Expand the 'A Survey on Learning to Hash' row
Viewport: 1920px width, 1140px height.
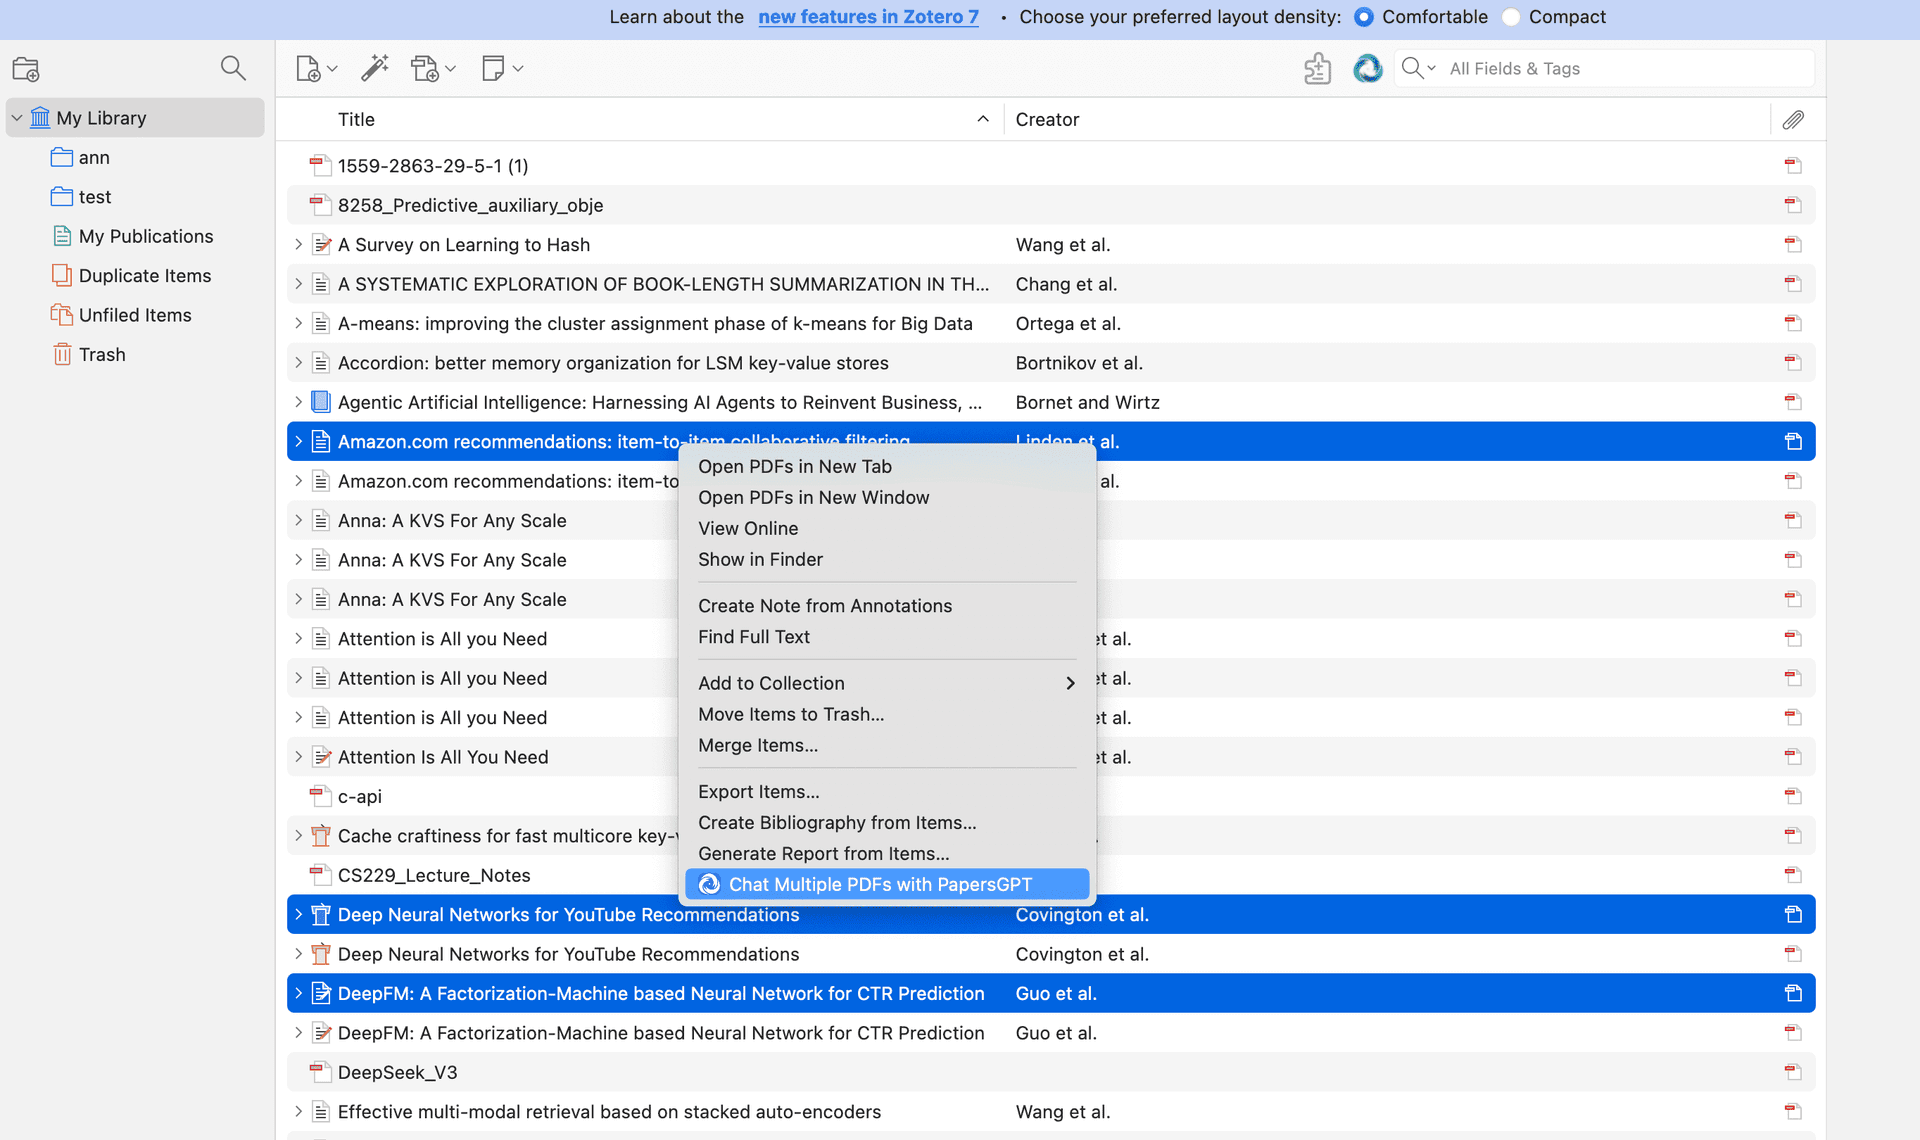coord(298,244)
